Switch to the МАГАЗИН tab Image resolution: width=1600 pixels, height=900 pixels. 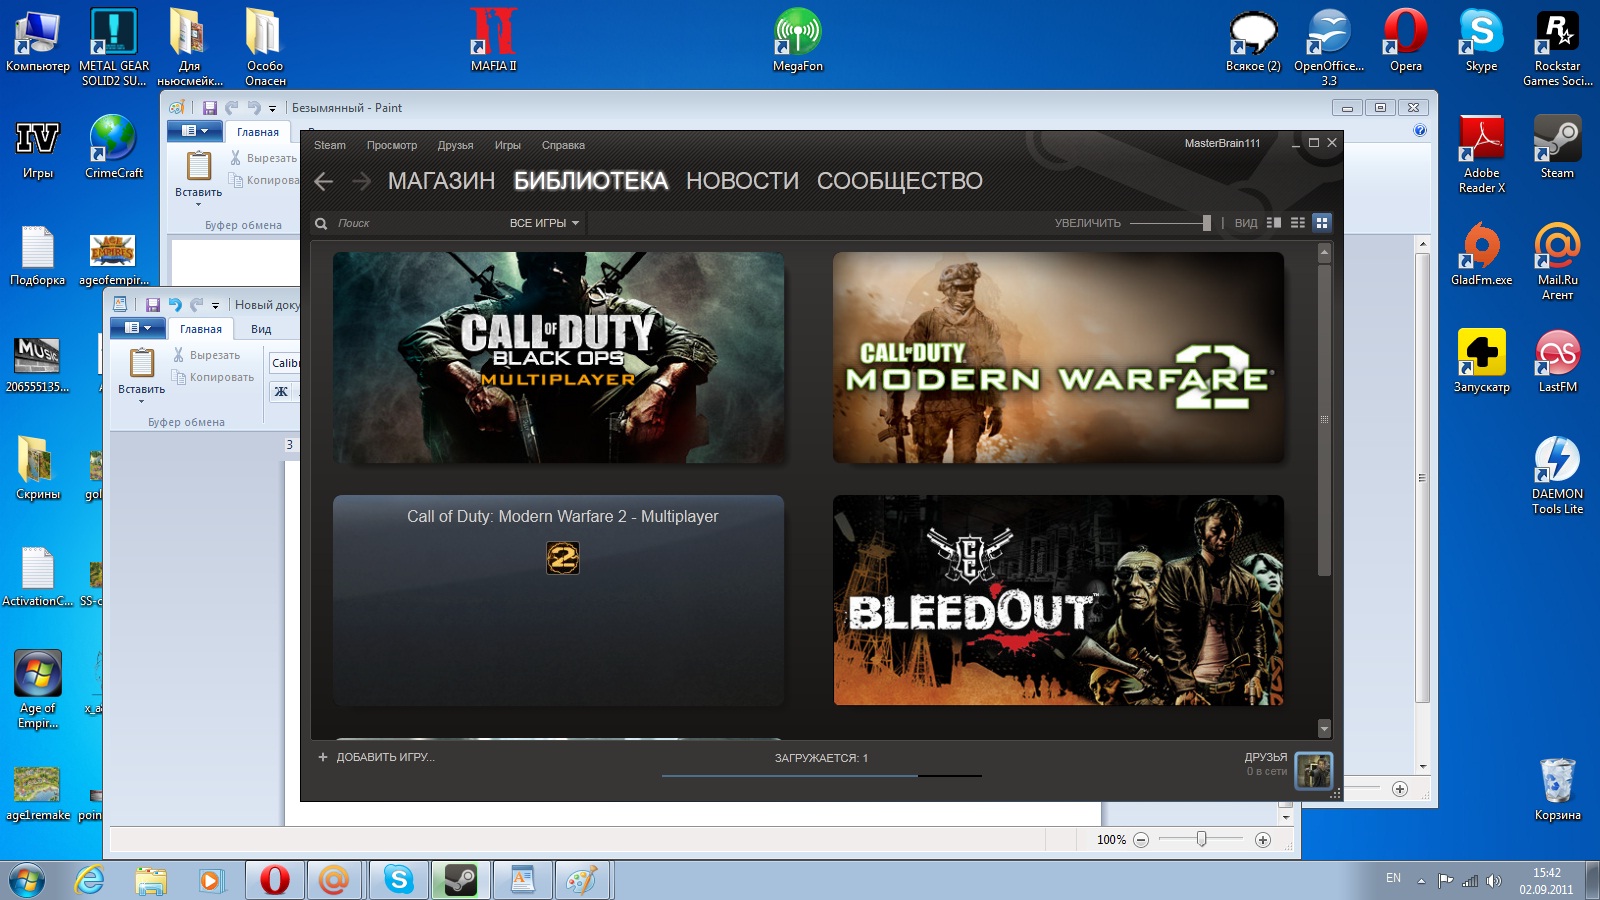(x=441, y=181)
